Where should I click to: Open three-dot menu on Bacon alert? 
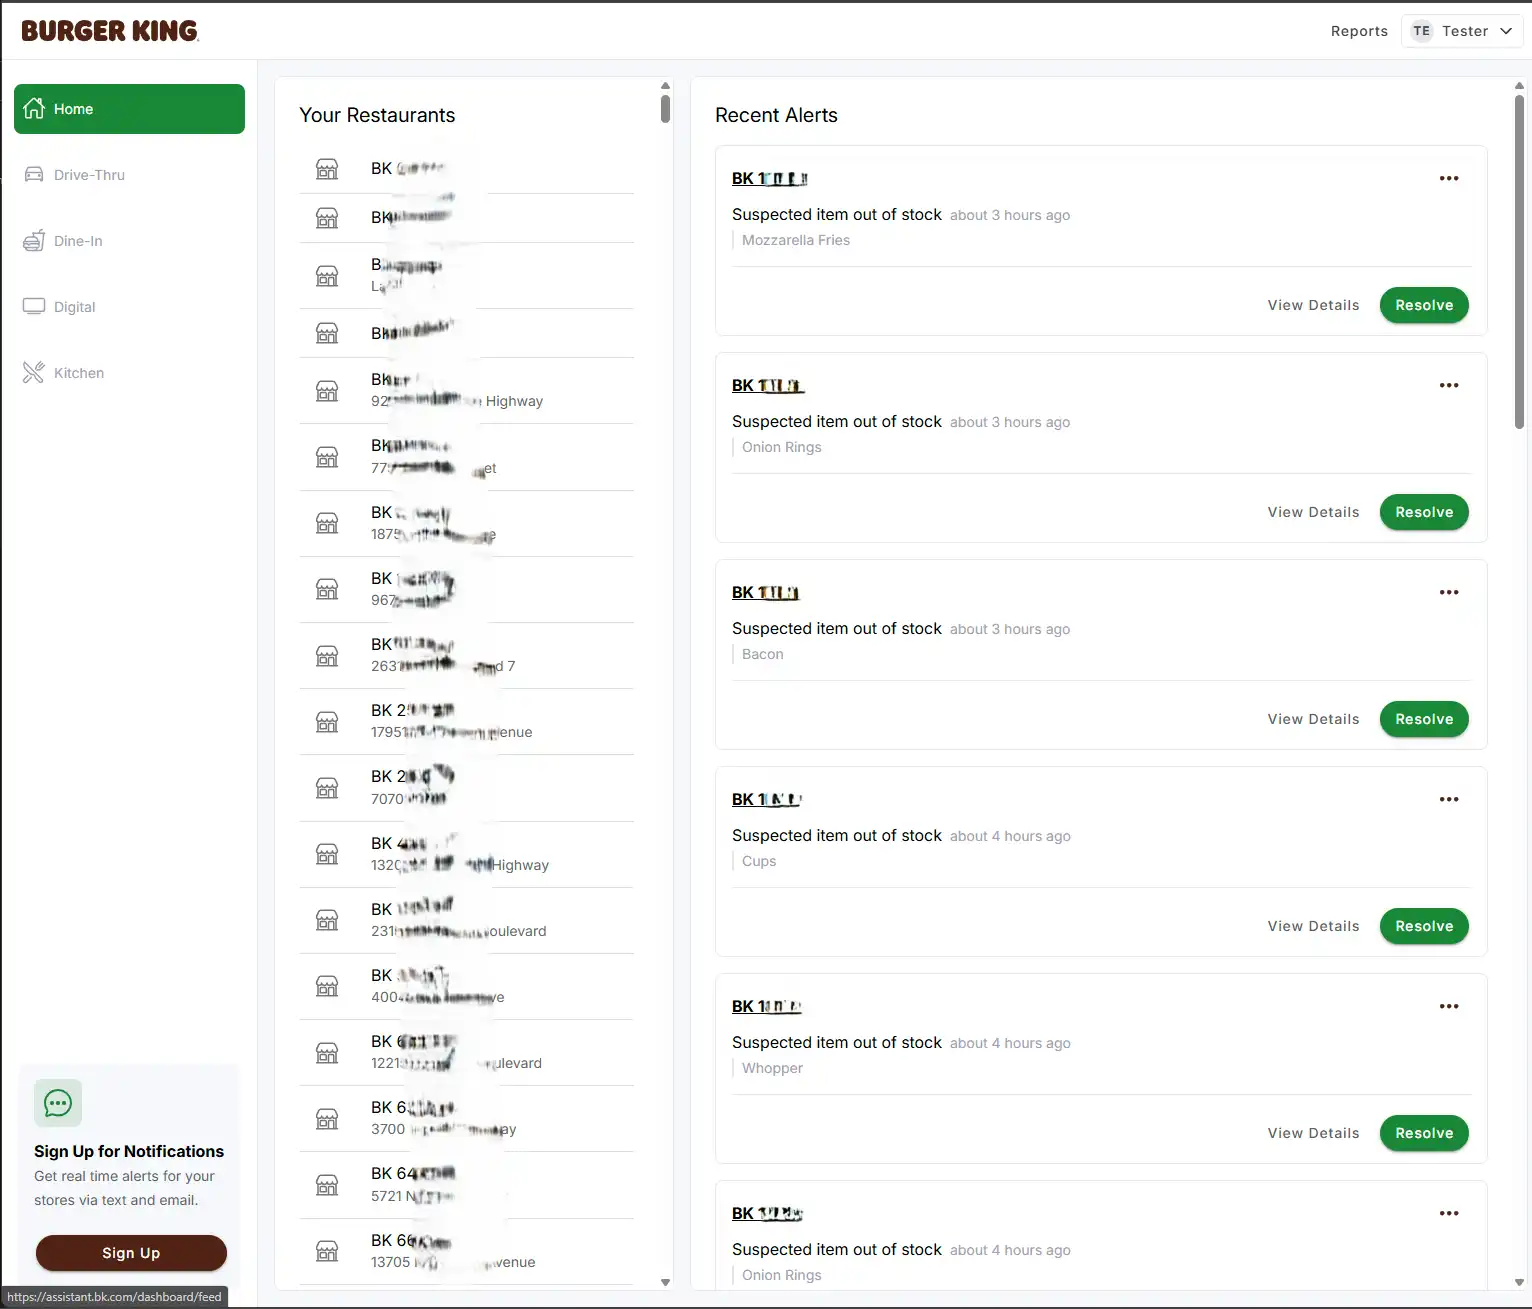1449,592
